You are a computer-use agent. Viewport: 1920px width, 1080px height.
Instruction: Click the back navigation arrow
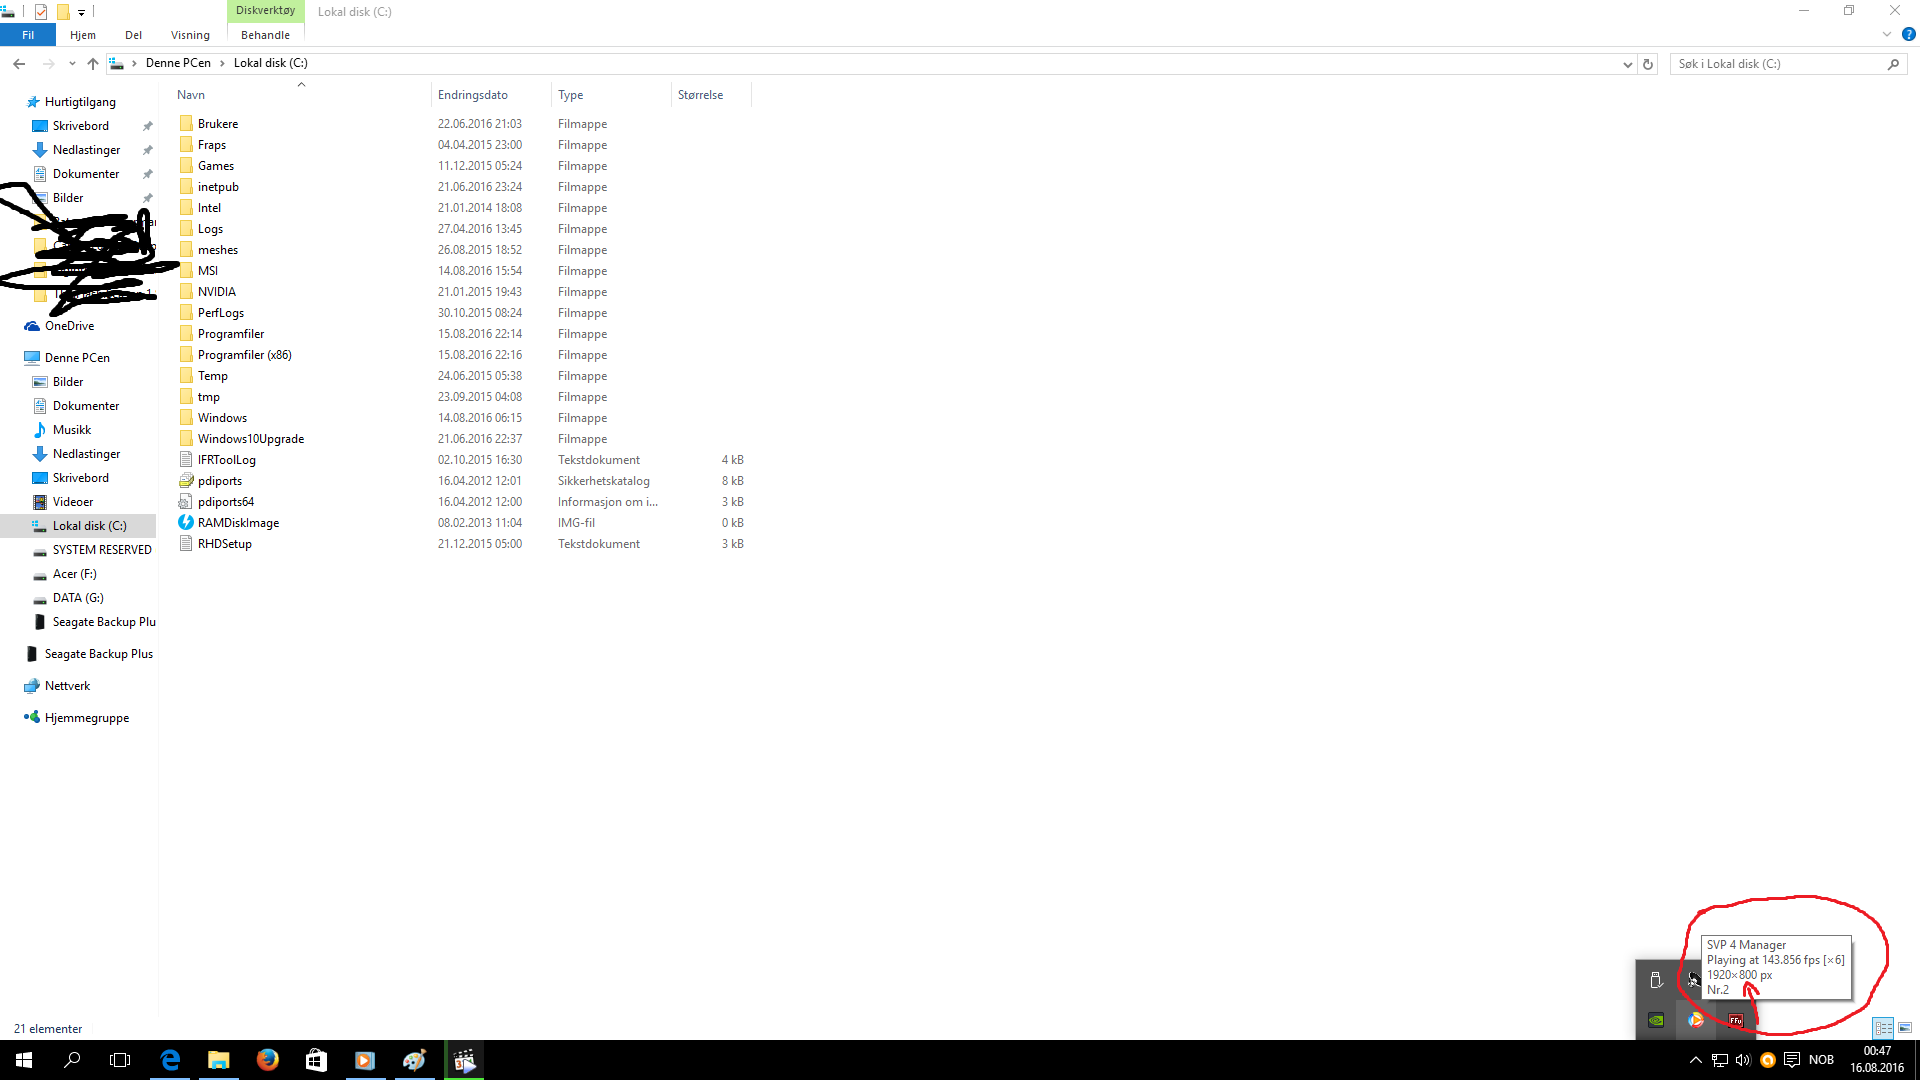pyautogui.click(x=19, y=63)
